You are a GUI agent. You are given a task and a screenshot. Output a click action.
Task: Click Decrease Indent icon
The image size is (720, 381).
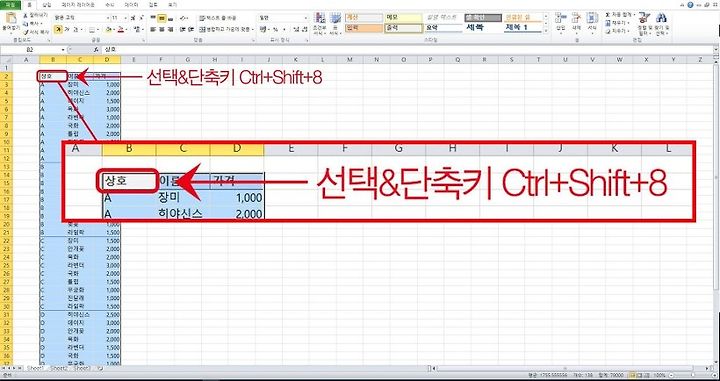point(182,29)
